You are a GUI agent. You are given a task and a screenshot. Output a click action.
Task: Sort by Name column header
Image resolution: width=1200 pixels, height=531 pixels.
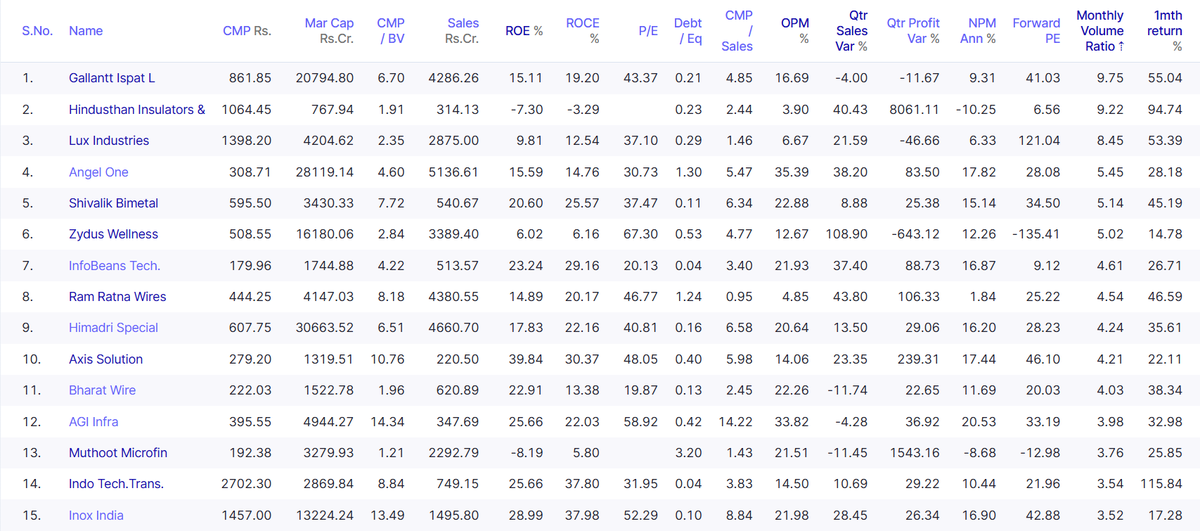pos(86,31)
